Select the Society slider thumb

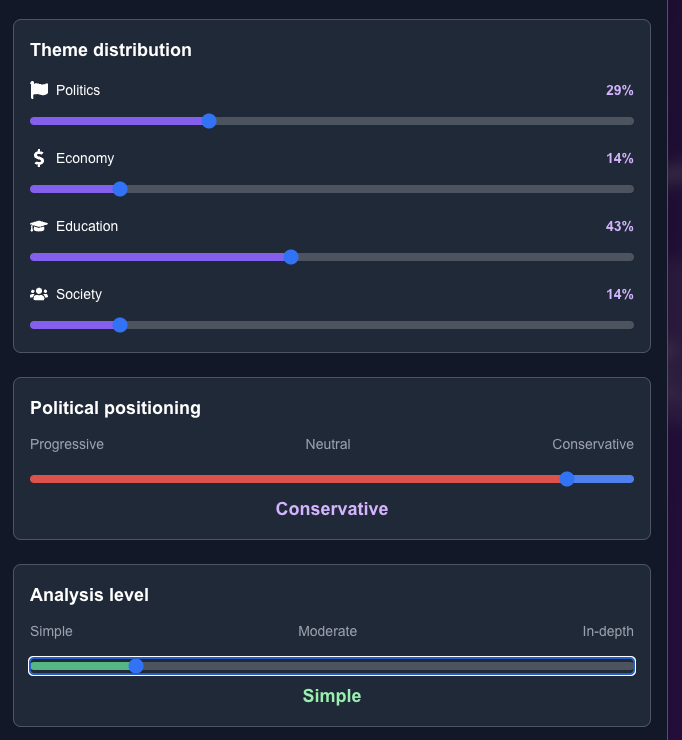tap(120, 325)
